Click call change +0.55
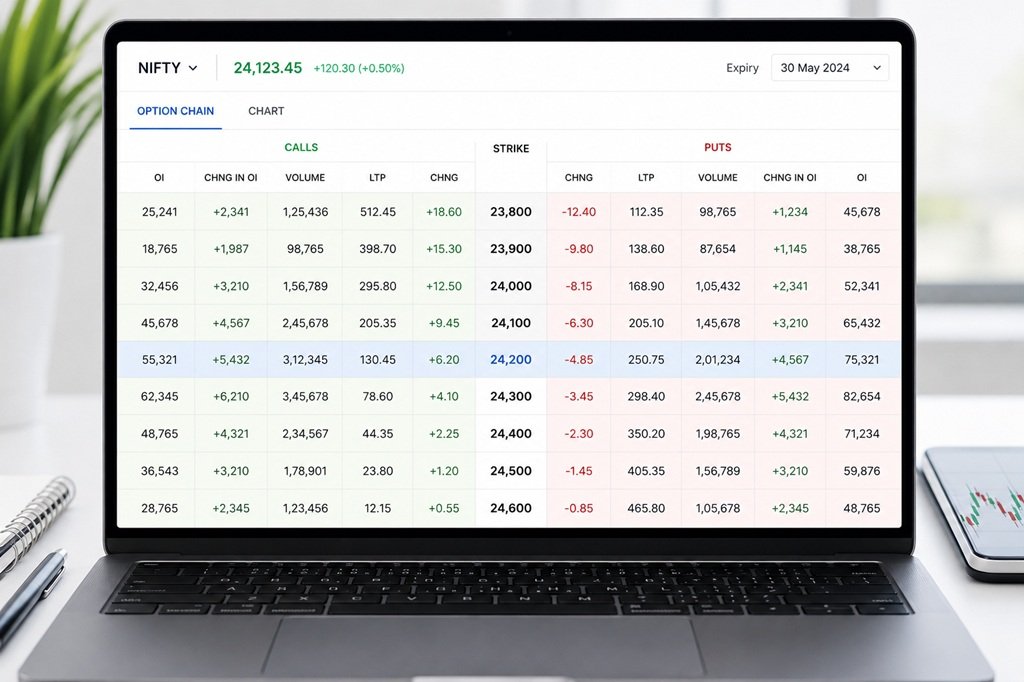 coord(443,508)
